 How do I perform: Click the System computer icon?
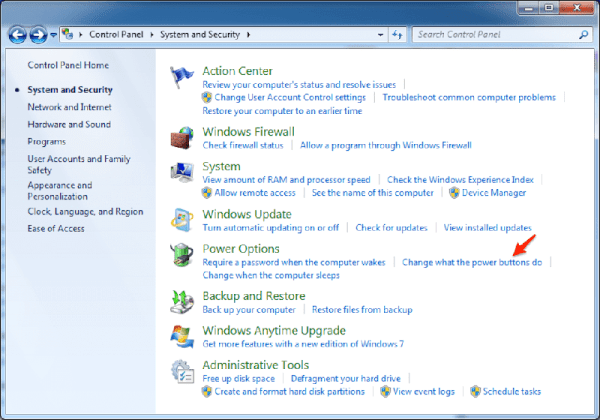[x=183, y=173]
